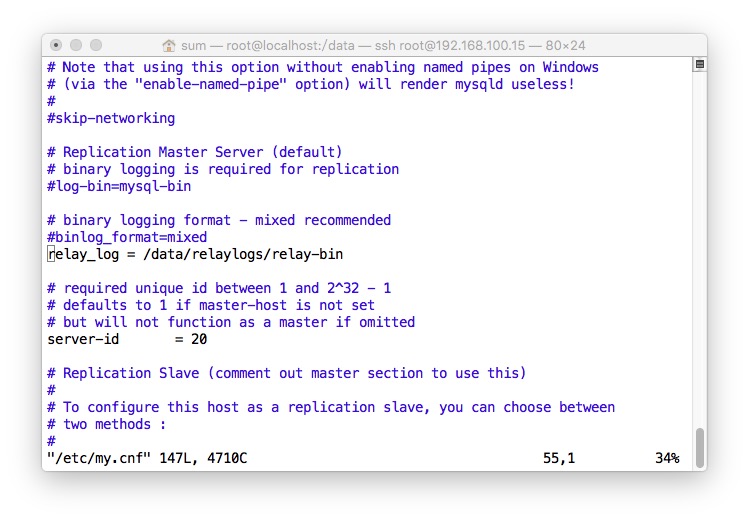Click the "/etc/my.cnf" status line text
749x521 pixels.
coord(147,458)
